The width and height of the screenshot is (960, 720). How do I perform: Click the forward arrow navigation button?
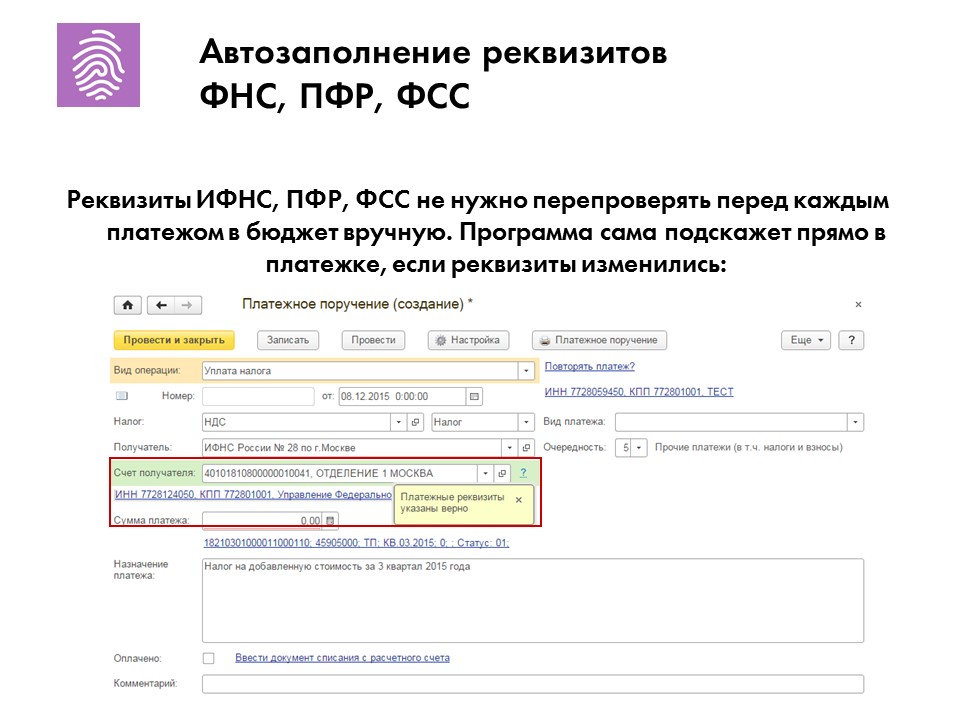click(188, 305)
